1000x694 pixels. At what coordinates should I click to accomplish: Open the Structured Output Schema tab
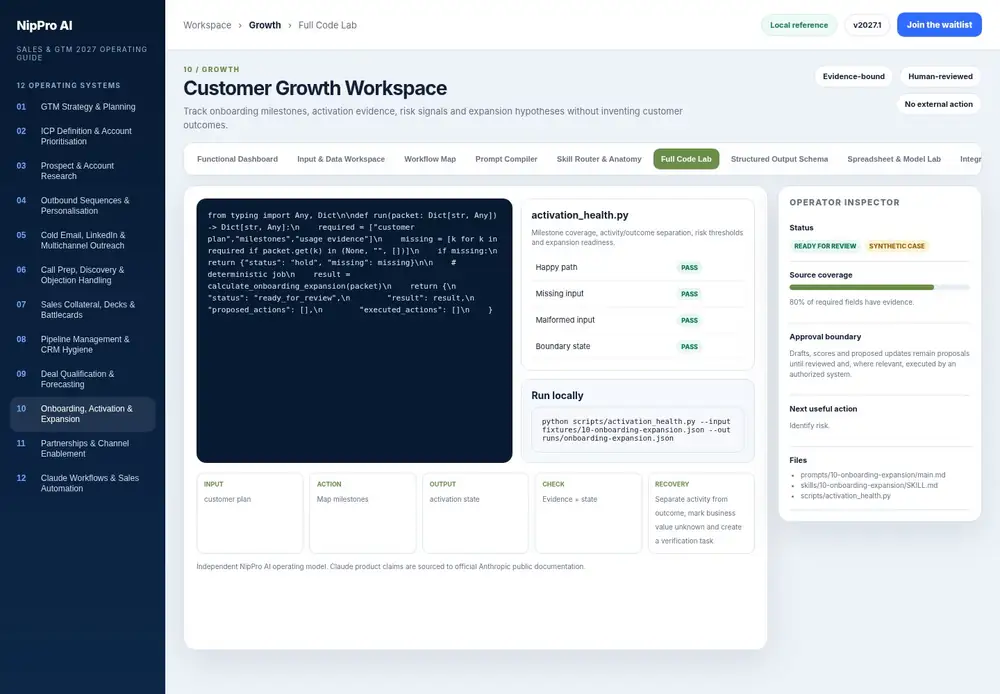coord(779,159)
